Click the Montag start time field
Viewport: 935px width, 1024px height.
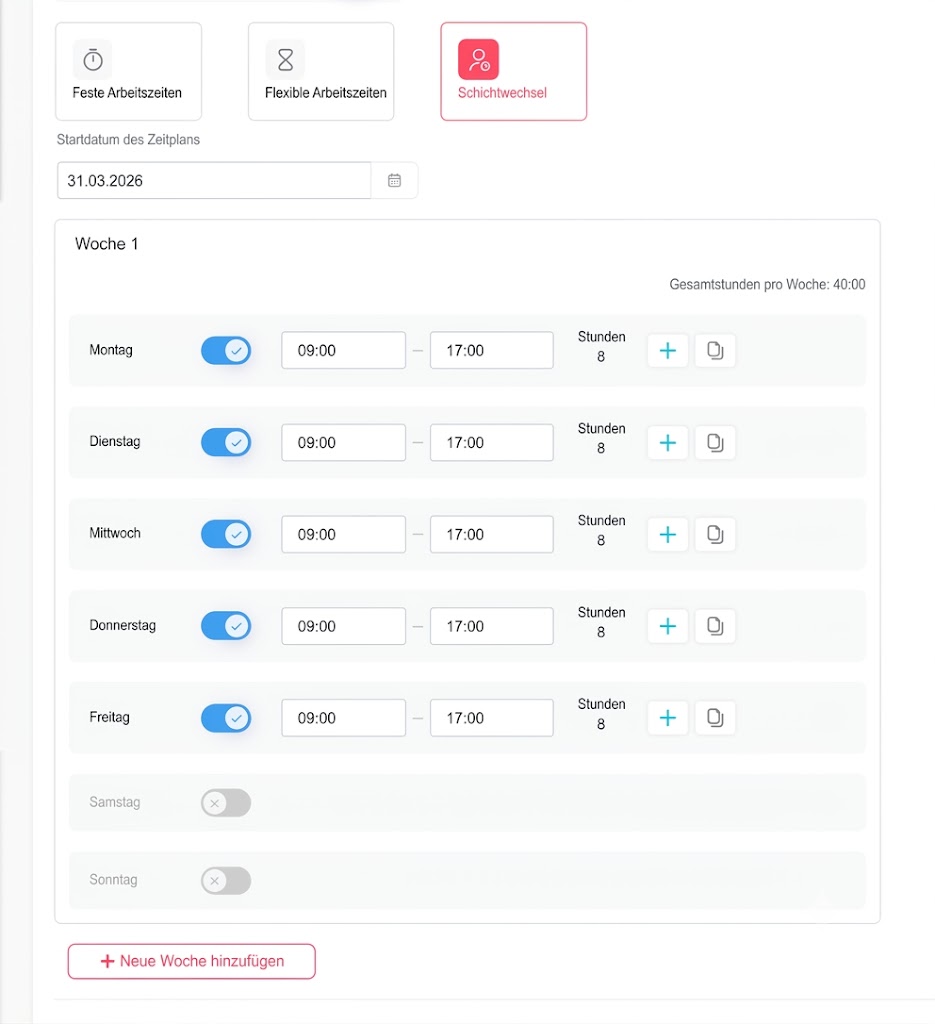click(x=343, y=350)
